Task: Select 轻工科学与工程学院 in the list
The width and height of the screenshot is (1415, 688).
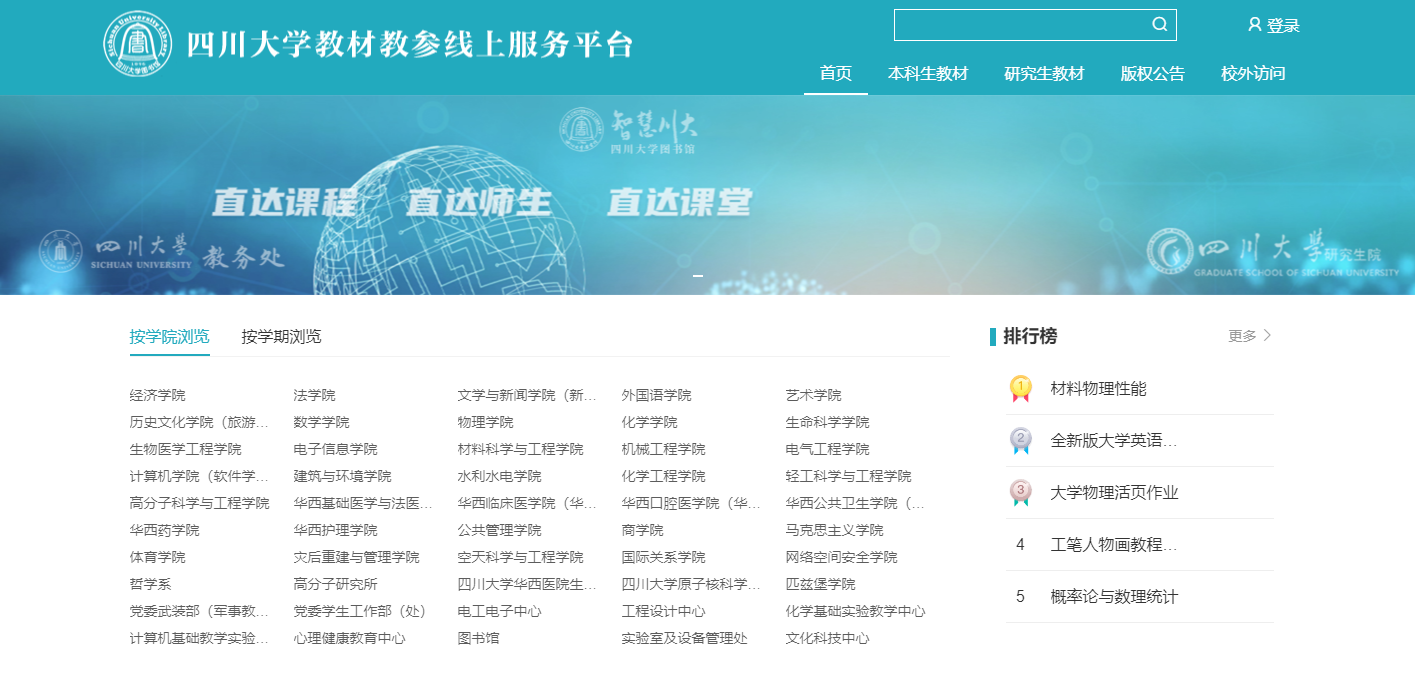Action: point(849,477)
